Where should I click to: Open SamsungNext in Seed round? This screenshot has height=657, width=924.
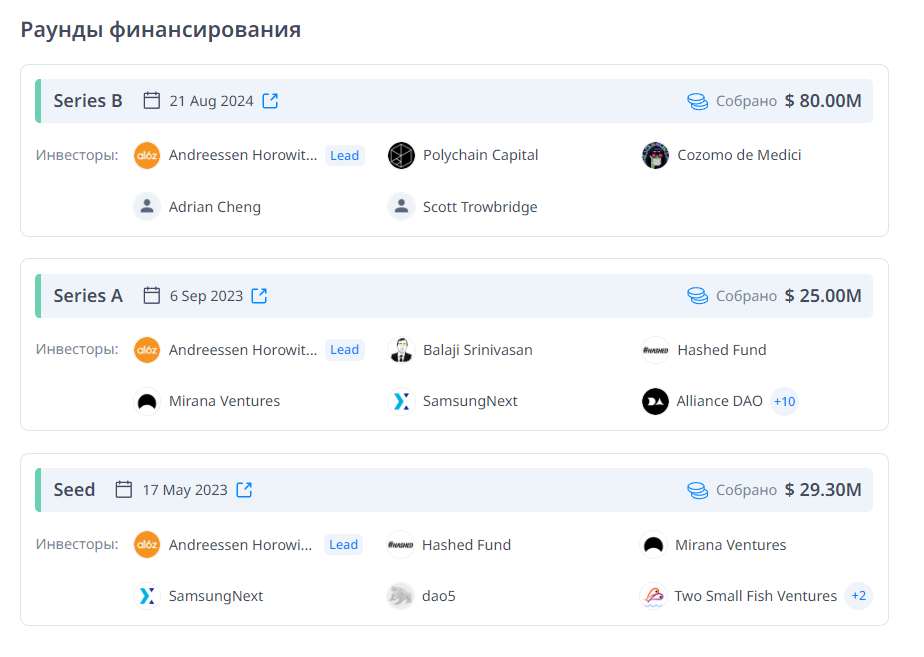pos(216,596)
